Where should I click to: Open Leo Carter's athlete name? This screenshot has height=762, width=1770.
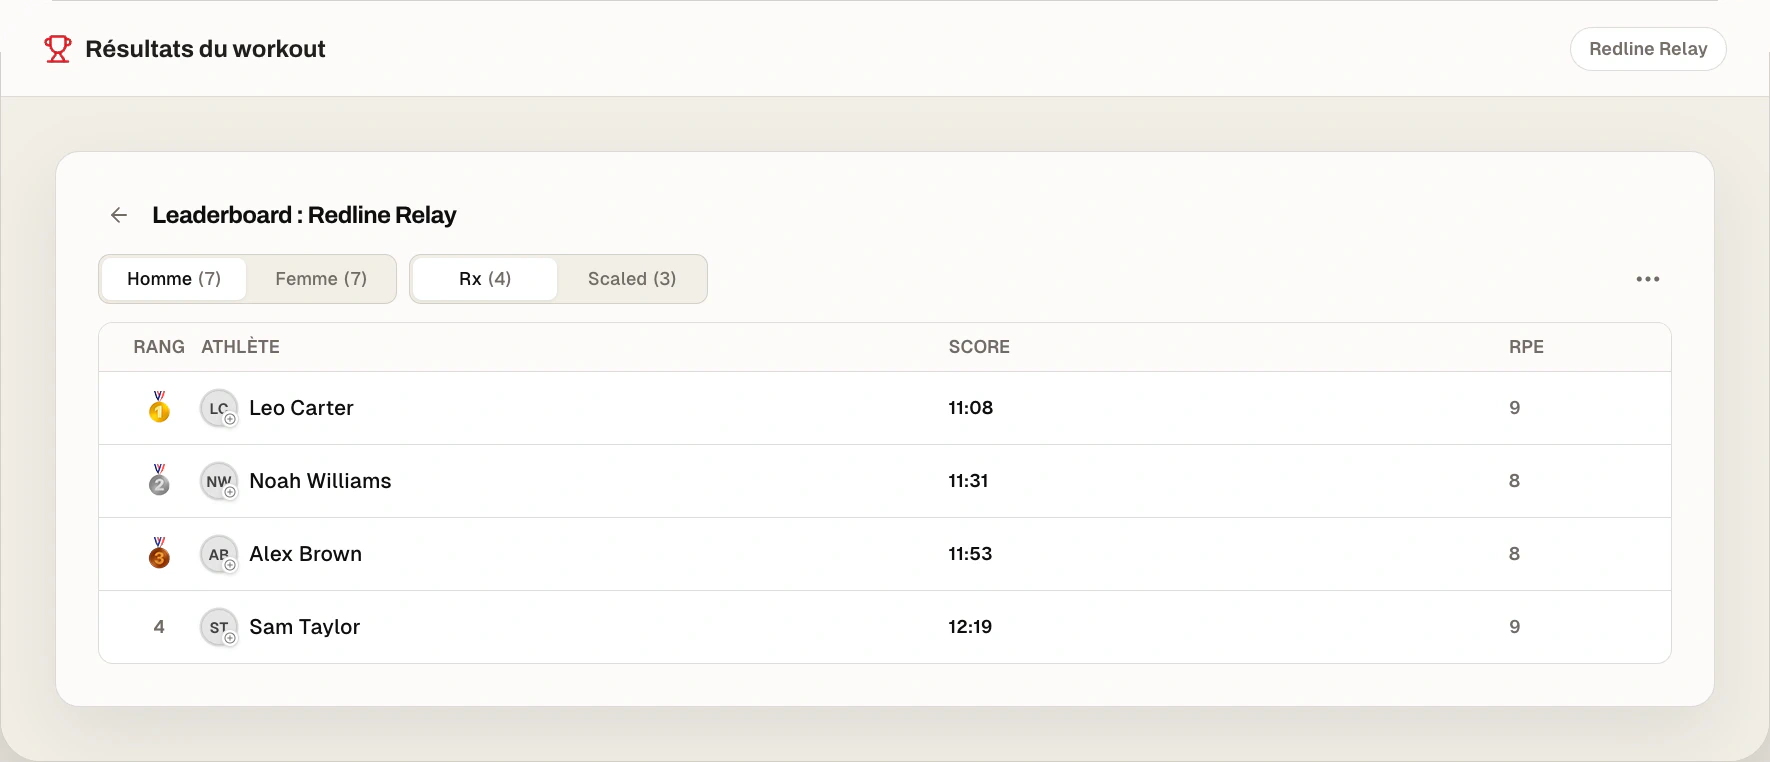(x=301, y=408)
